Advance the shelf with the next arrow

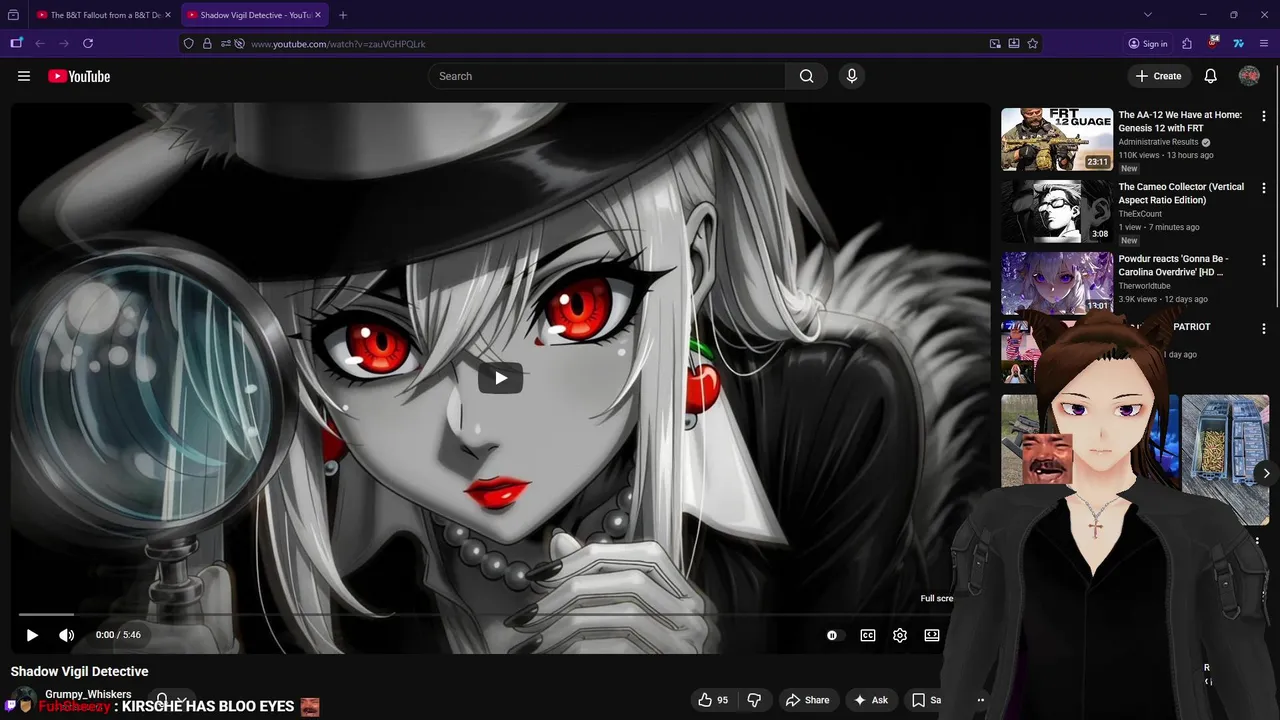1266,473
